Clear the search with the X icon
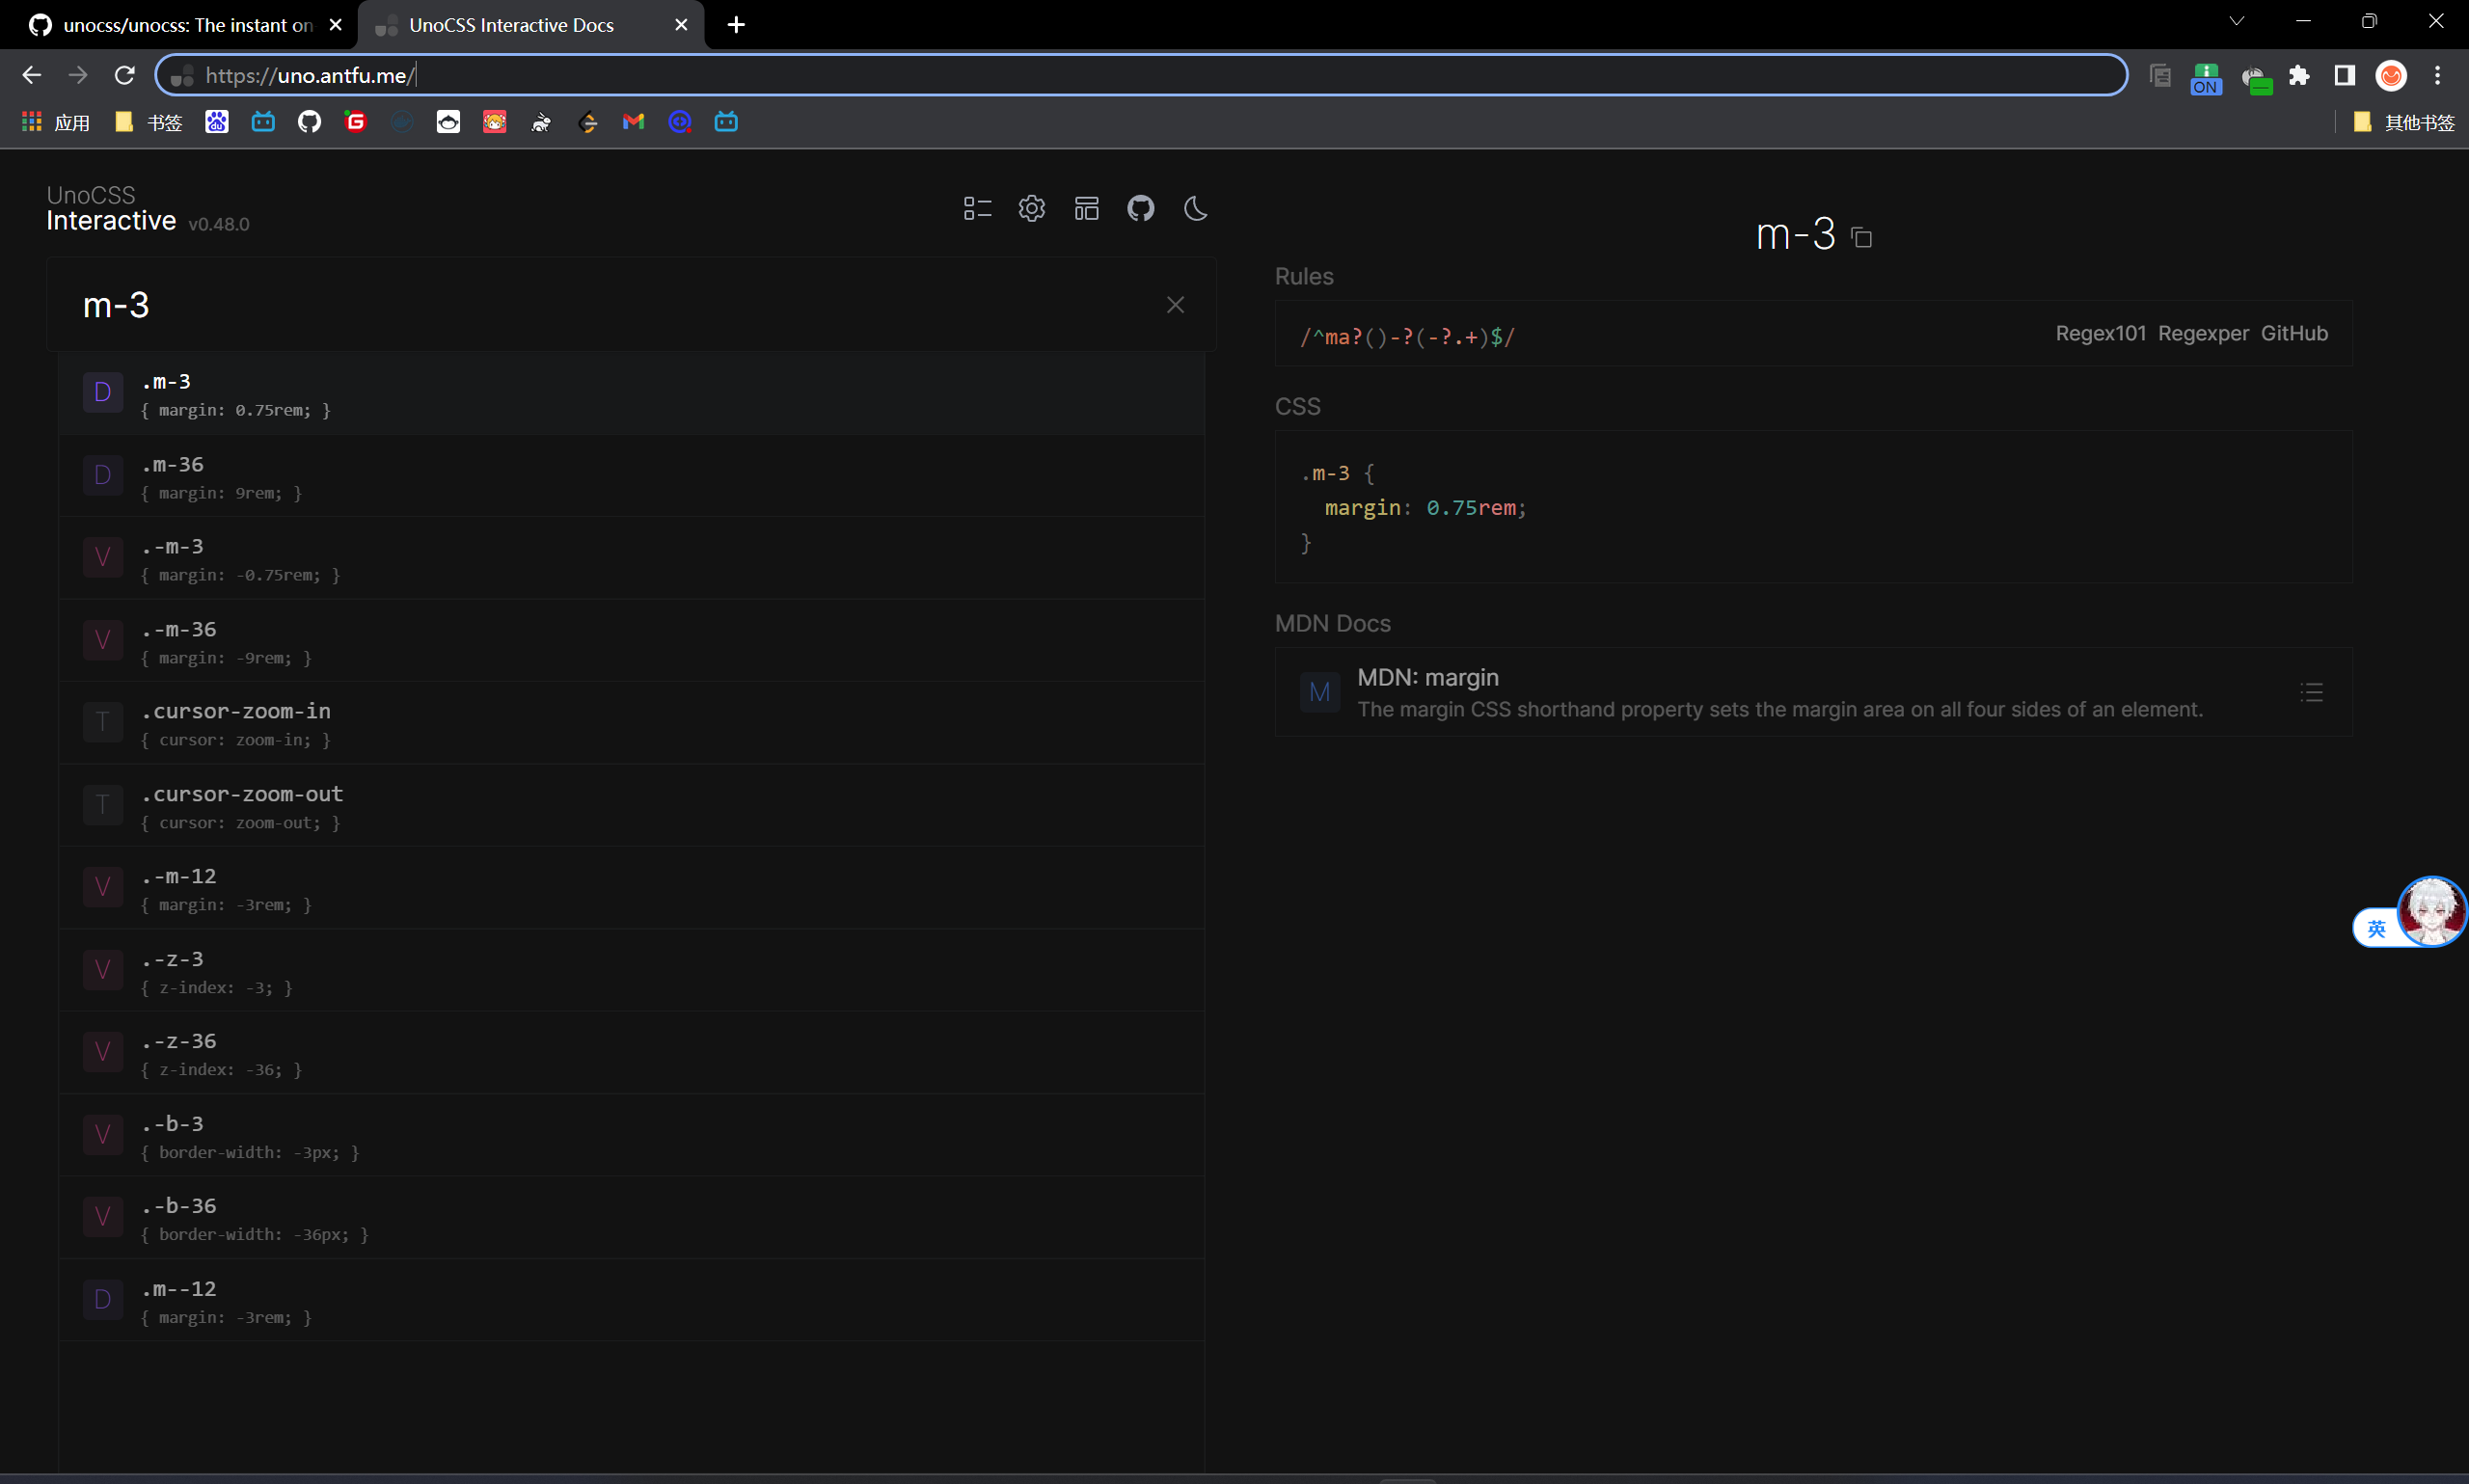The image size is (2469, 1484). (1175, 305)
